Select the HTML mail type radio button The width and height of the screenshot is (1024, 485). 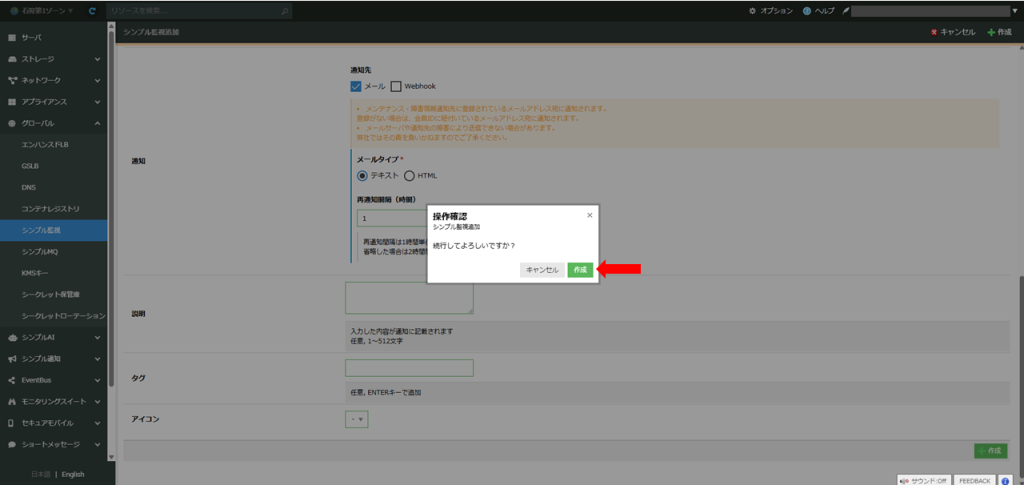pyautogui.click(x=409, y=176)
